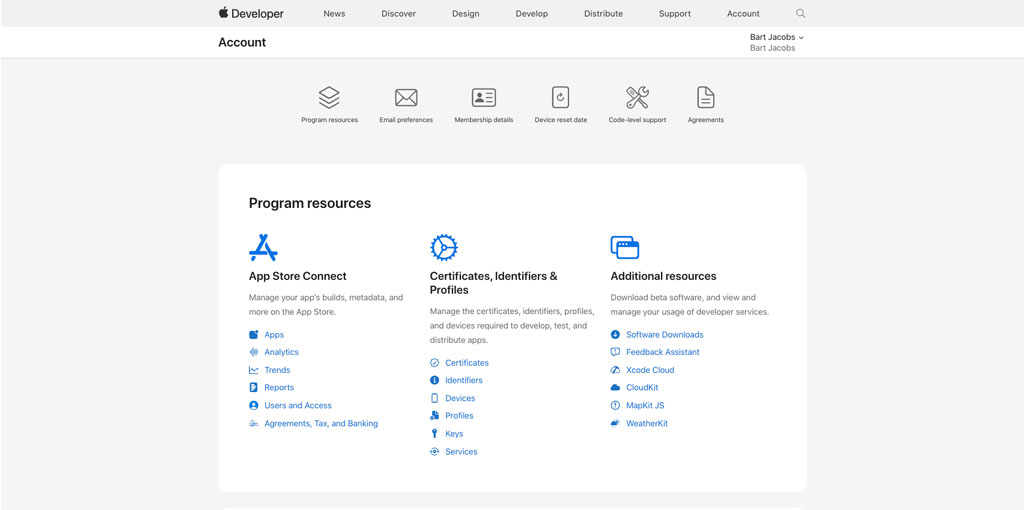This screenshot has height=510, width=1024.
Task: Click the Account page title
Action: [242, 42]
